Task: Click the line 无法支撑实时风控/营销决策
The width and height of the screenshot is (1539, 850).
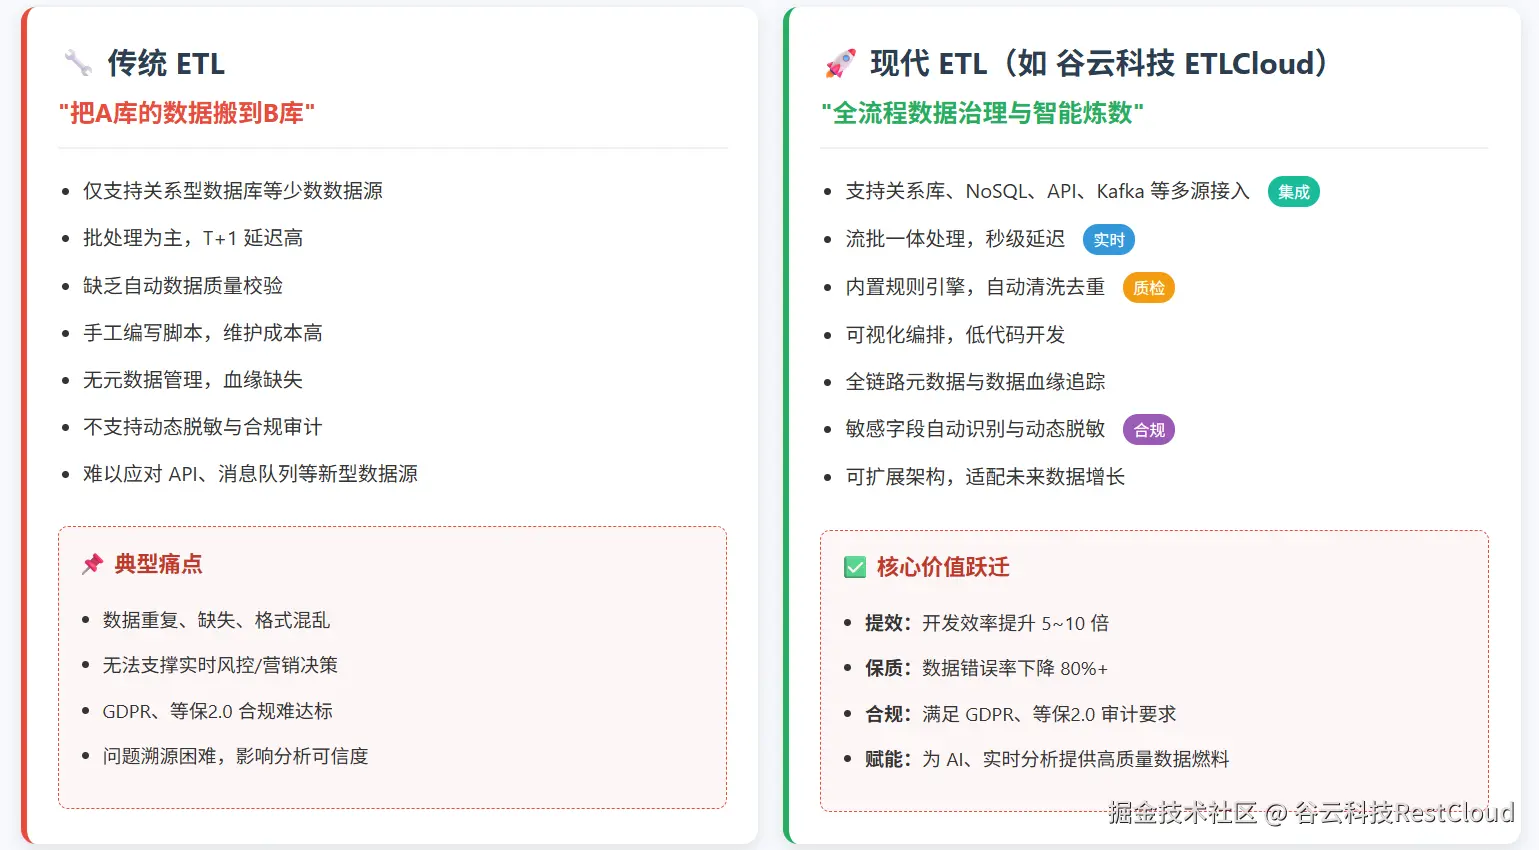Action: tap(220, 665)
